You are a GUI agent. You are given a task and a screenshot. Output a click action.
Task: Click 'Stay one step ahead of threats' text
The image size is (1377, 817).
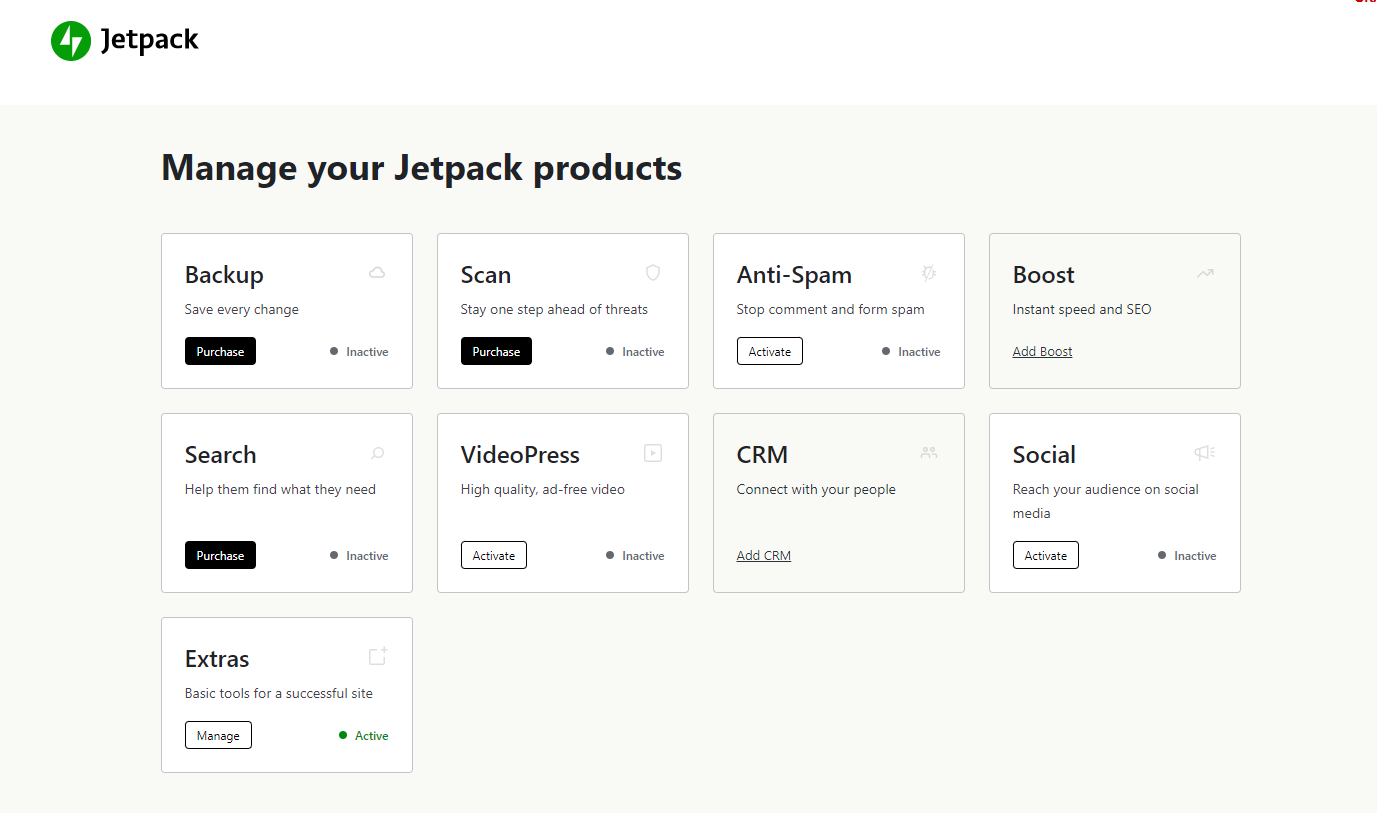554,310
